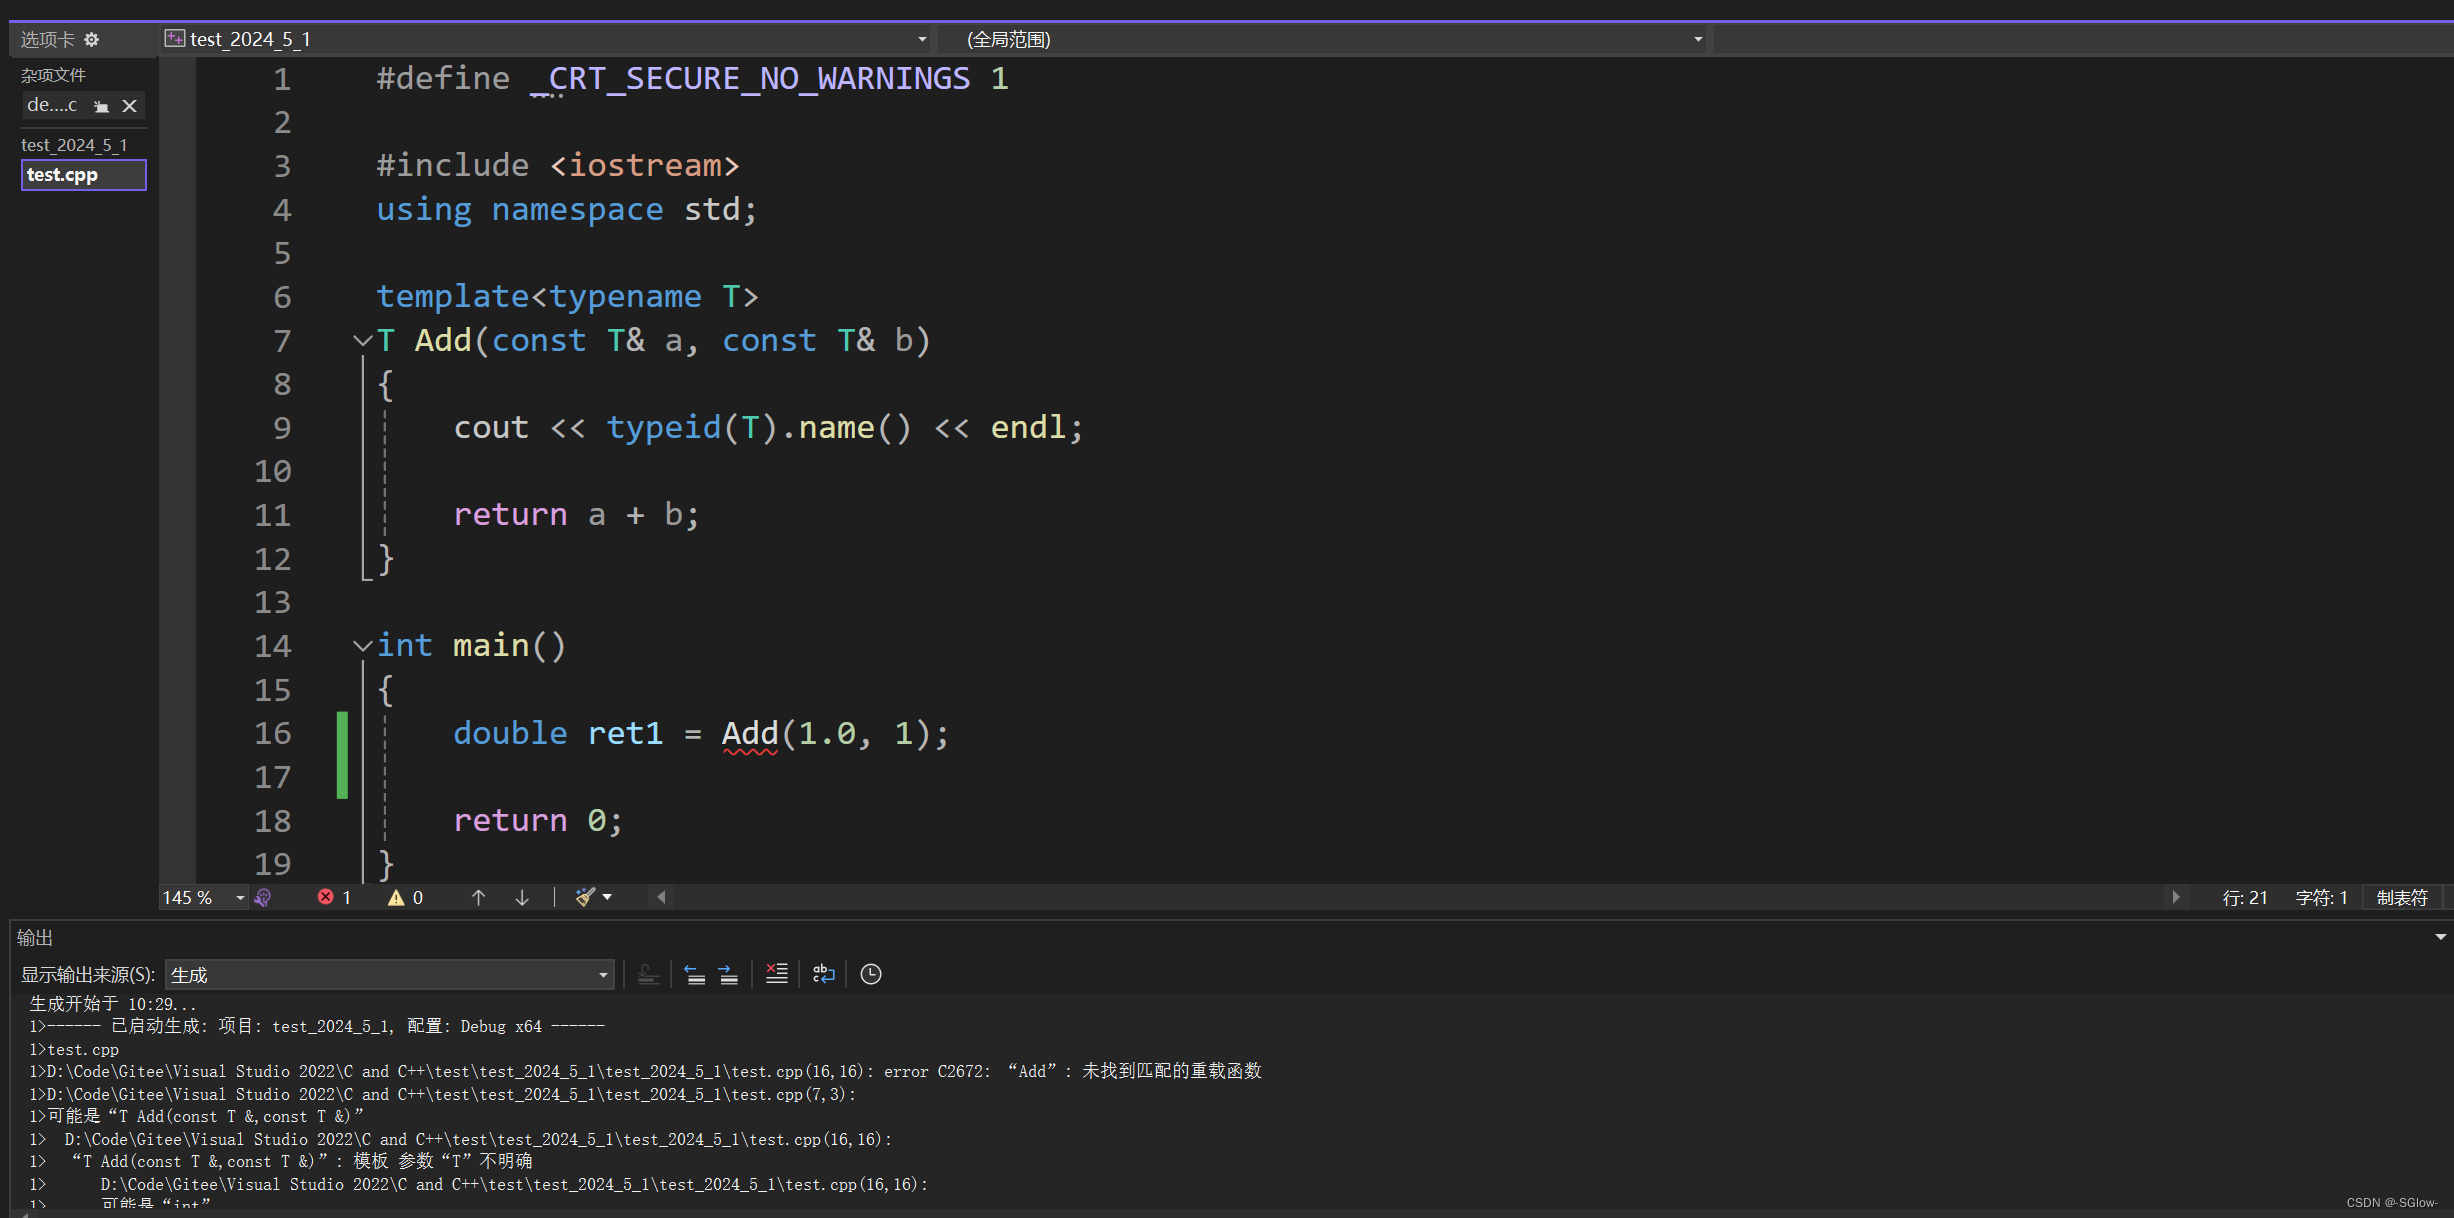
Task: Click the code cleanup broom icon
Action: pos(586,897)
